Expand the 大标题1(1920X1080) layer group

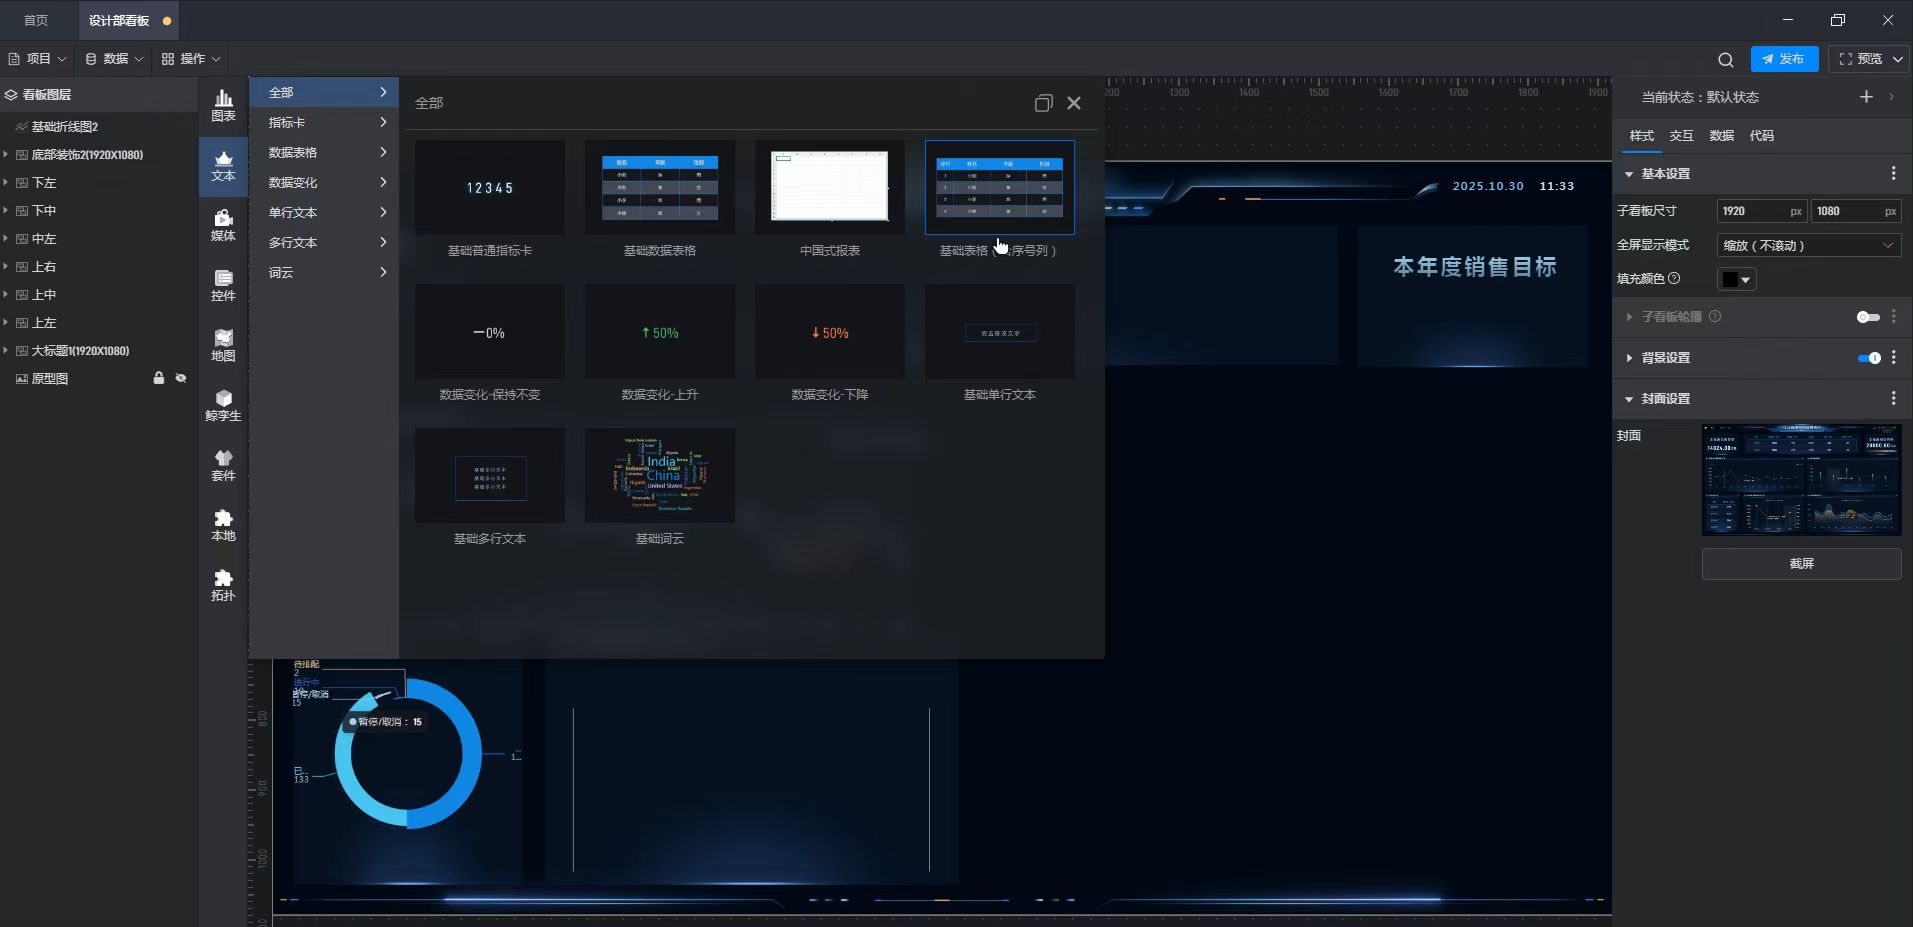[6, 351]
